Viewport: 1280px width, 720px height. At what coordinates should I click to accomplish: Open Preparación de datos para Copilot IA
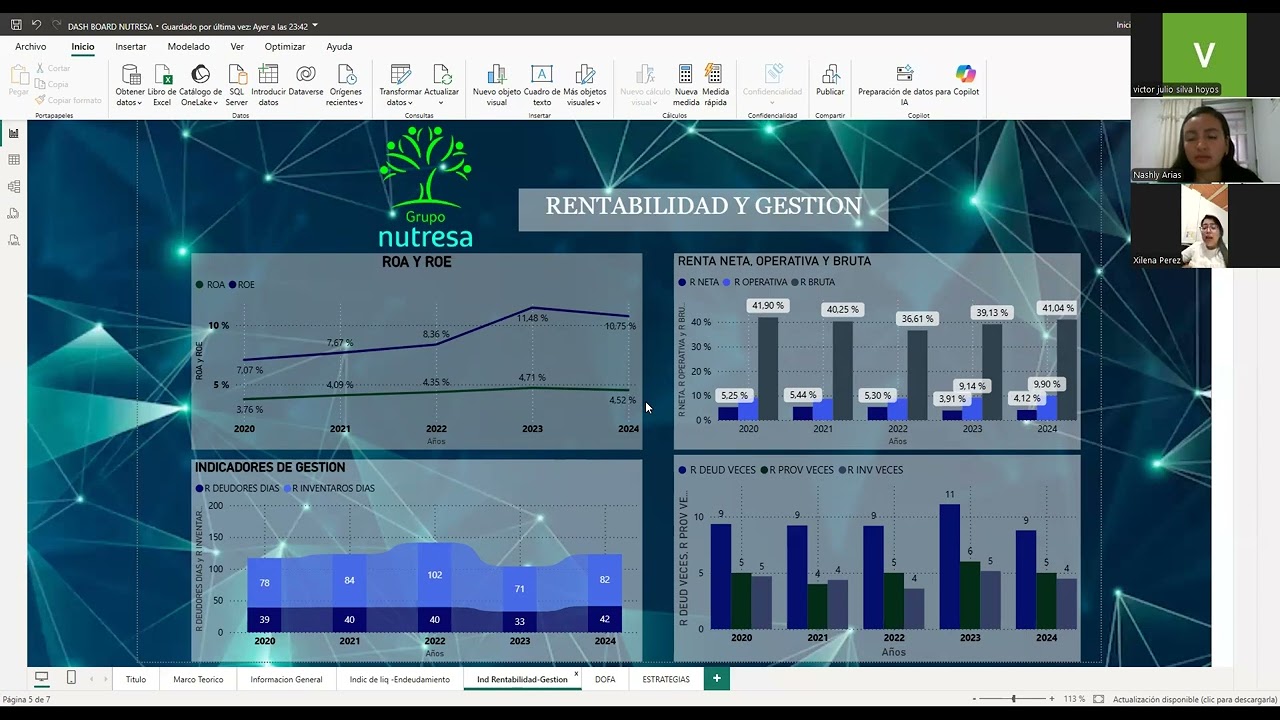click(x=904, y=85)
